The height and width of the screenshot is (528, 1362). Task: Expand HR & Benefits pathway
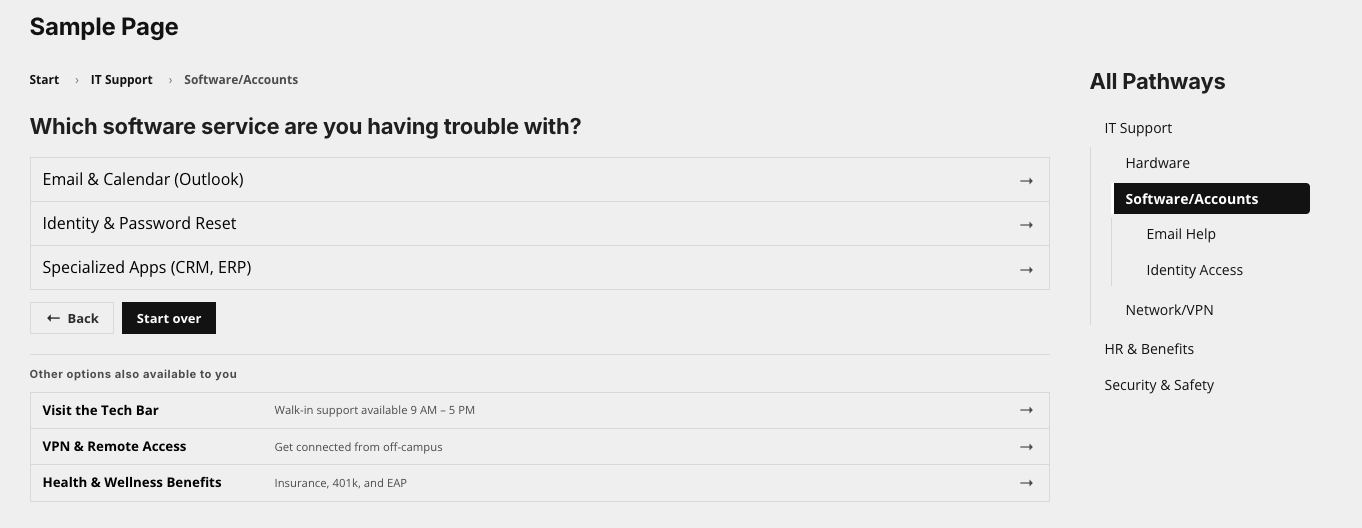pos(1149,349)
